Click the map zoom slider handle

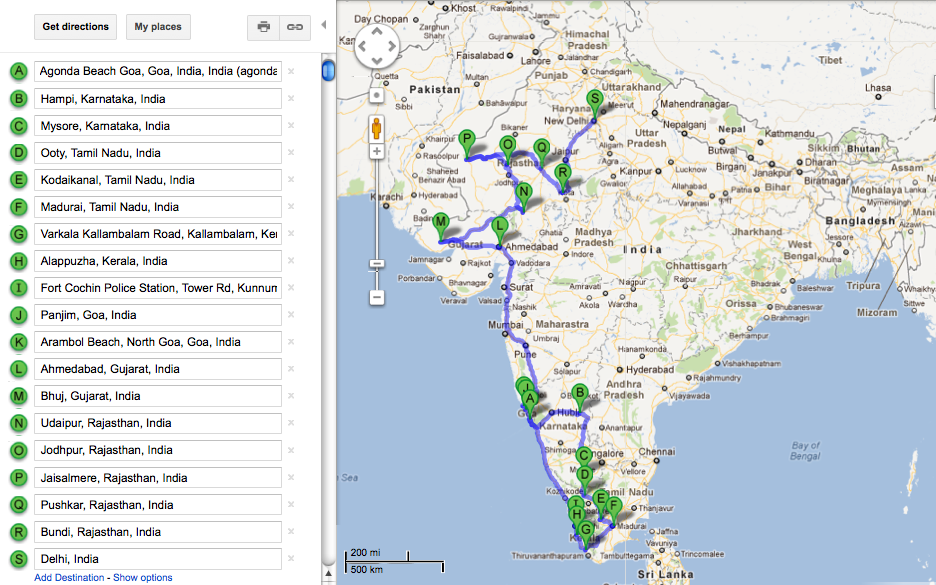pyautogui.click(x=376, y=264)
